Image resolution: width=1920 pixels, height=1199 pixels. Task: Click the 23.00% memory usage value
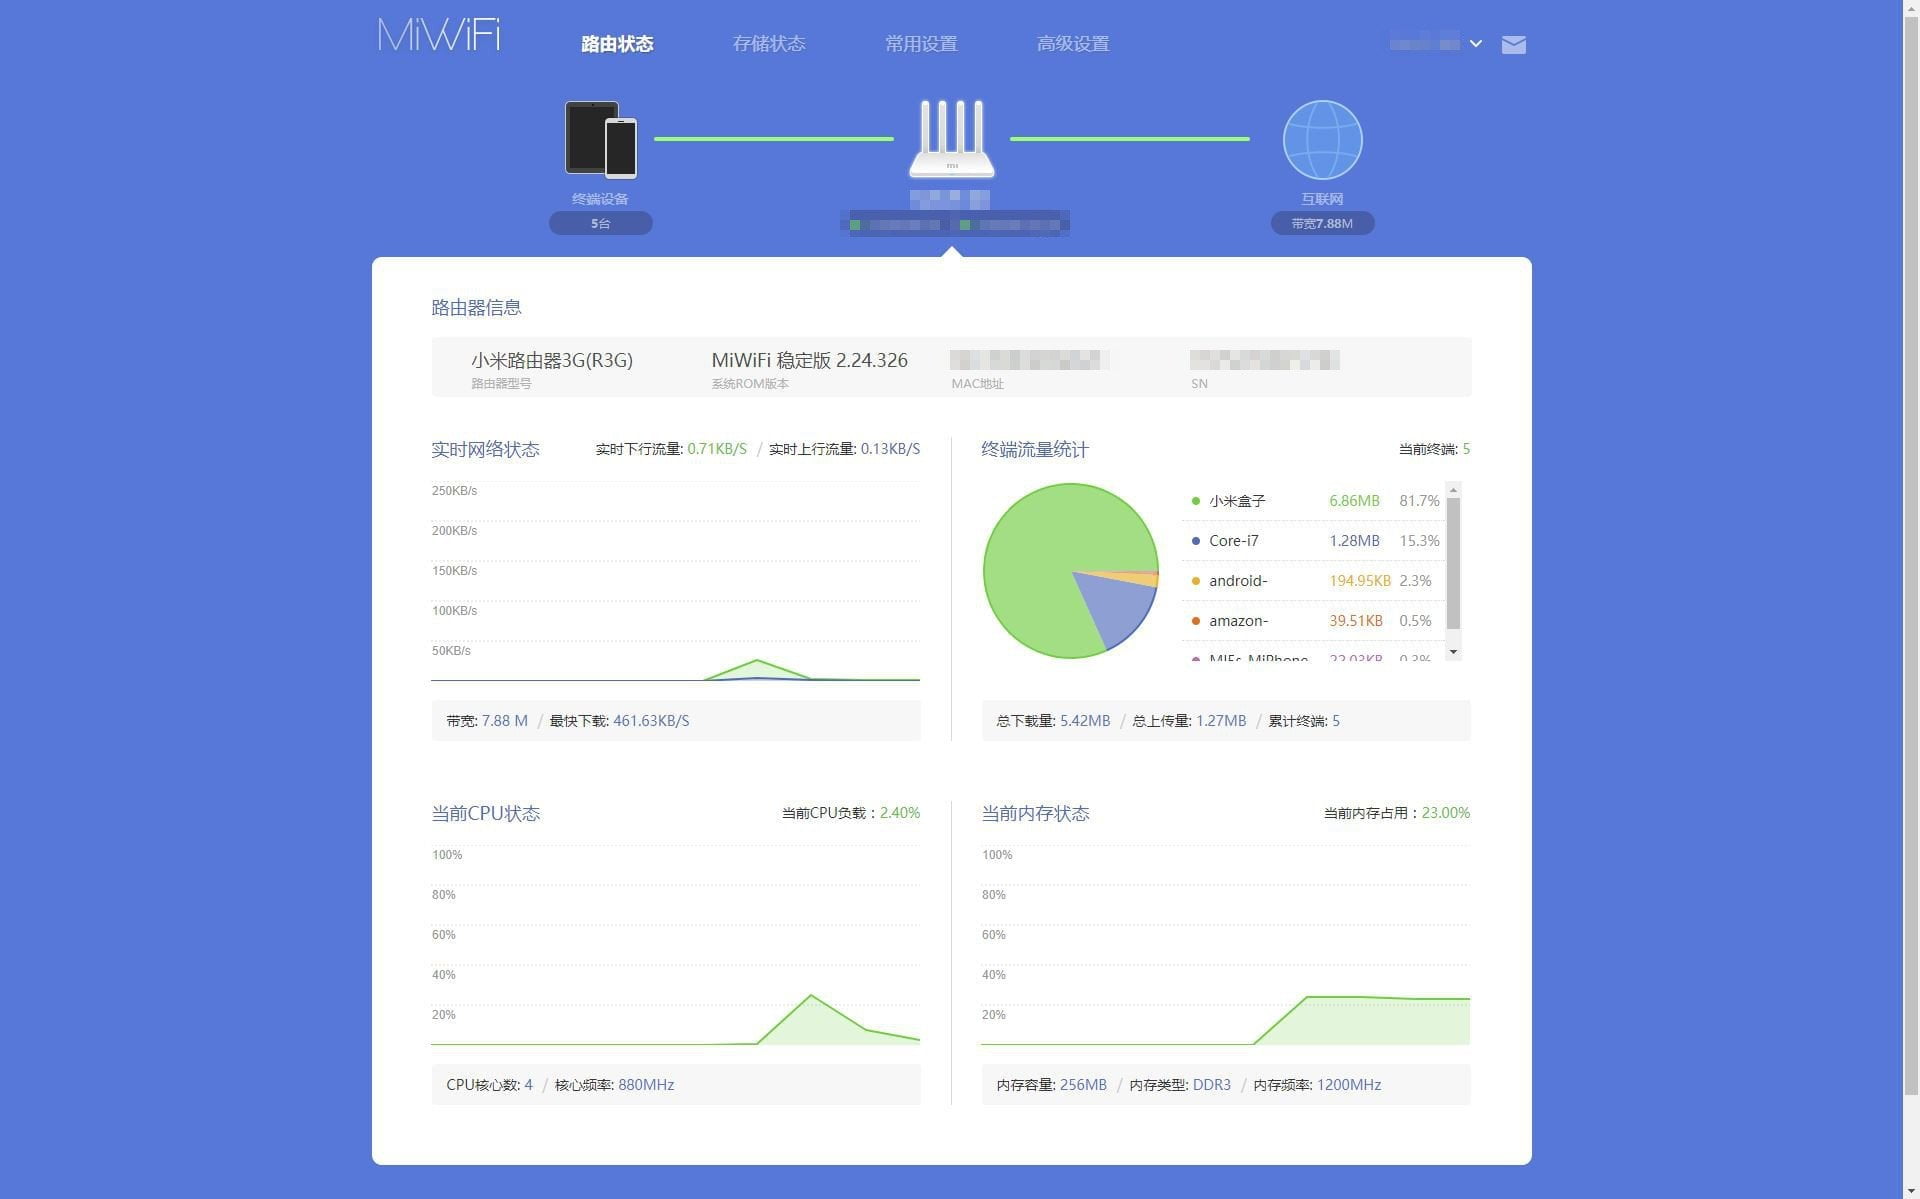tap(1446, 813)
